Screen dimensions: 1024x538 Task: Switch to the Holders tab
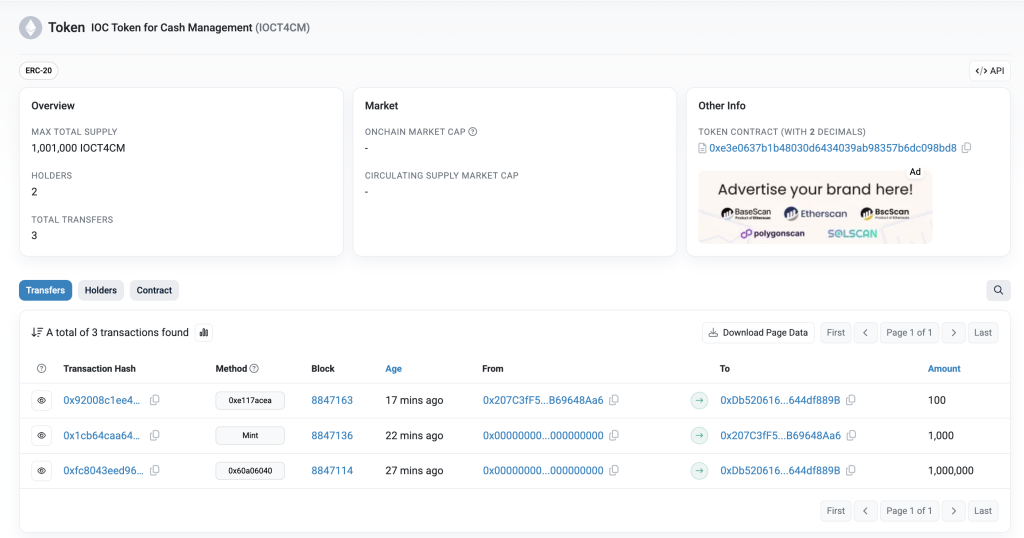click(x=101, y=290)
